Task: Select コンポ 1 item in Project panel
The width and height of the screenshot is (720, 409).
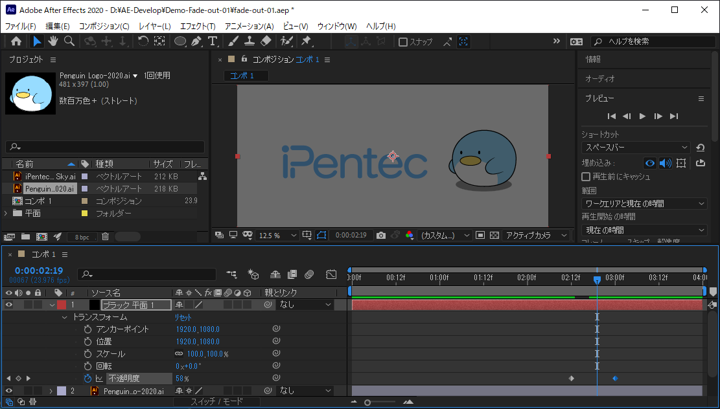Action: (x=38, y=201)
